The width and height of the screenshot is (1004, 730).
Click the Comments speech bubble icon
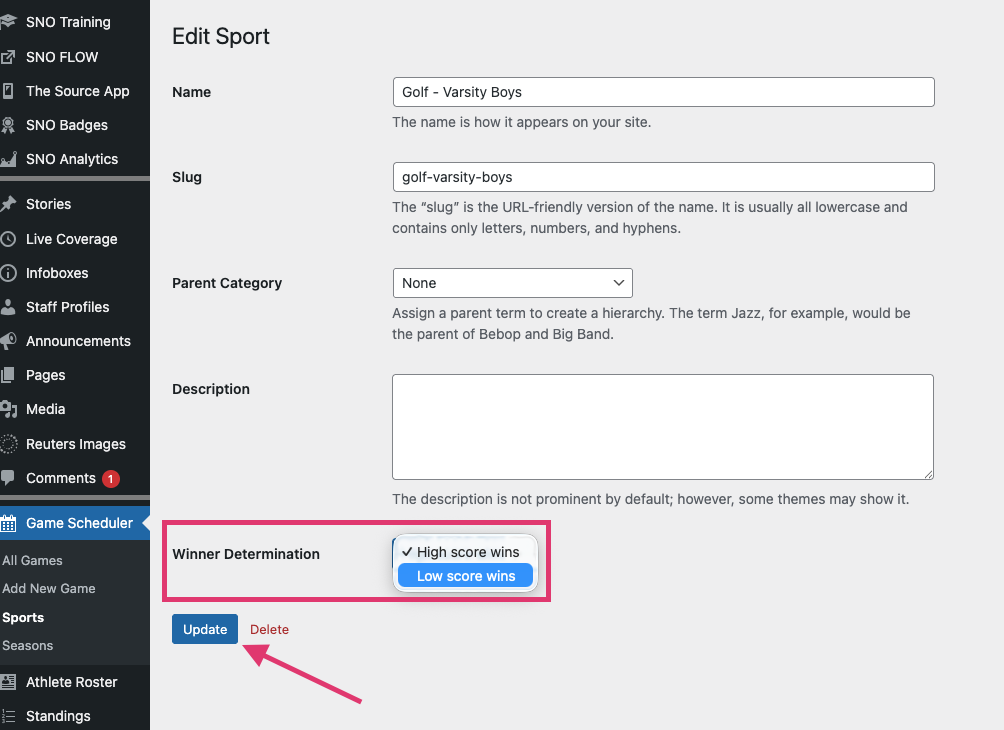pos(8,478)
